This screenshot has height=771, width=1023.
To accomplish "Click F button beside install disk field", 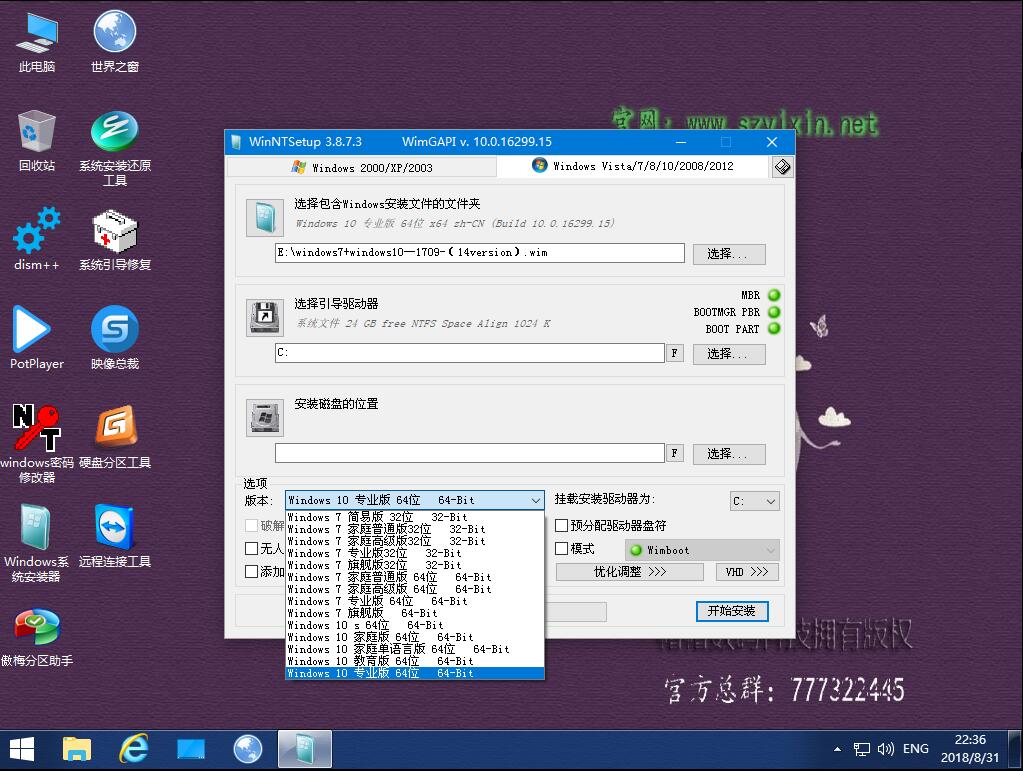I will pos(675,453).
